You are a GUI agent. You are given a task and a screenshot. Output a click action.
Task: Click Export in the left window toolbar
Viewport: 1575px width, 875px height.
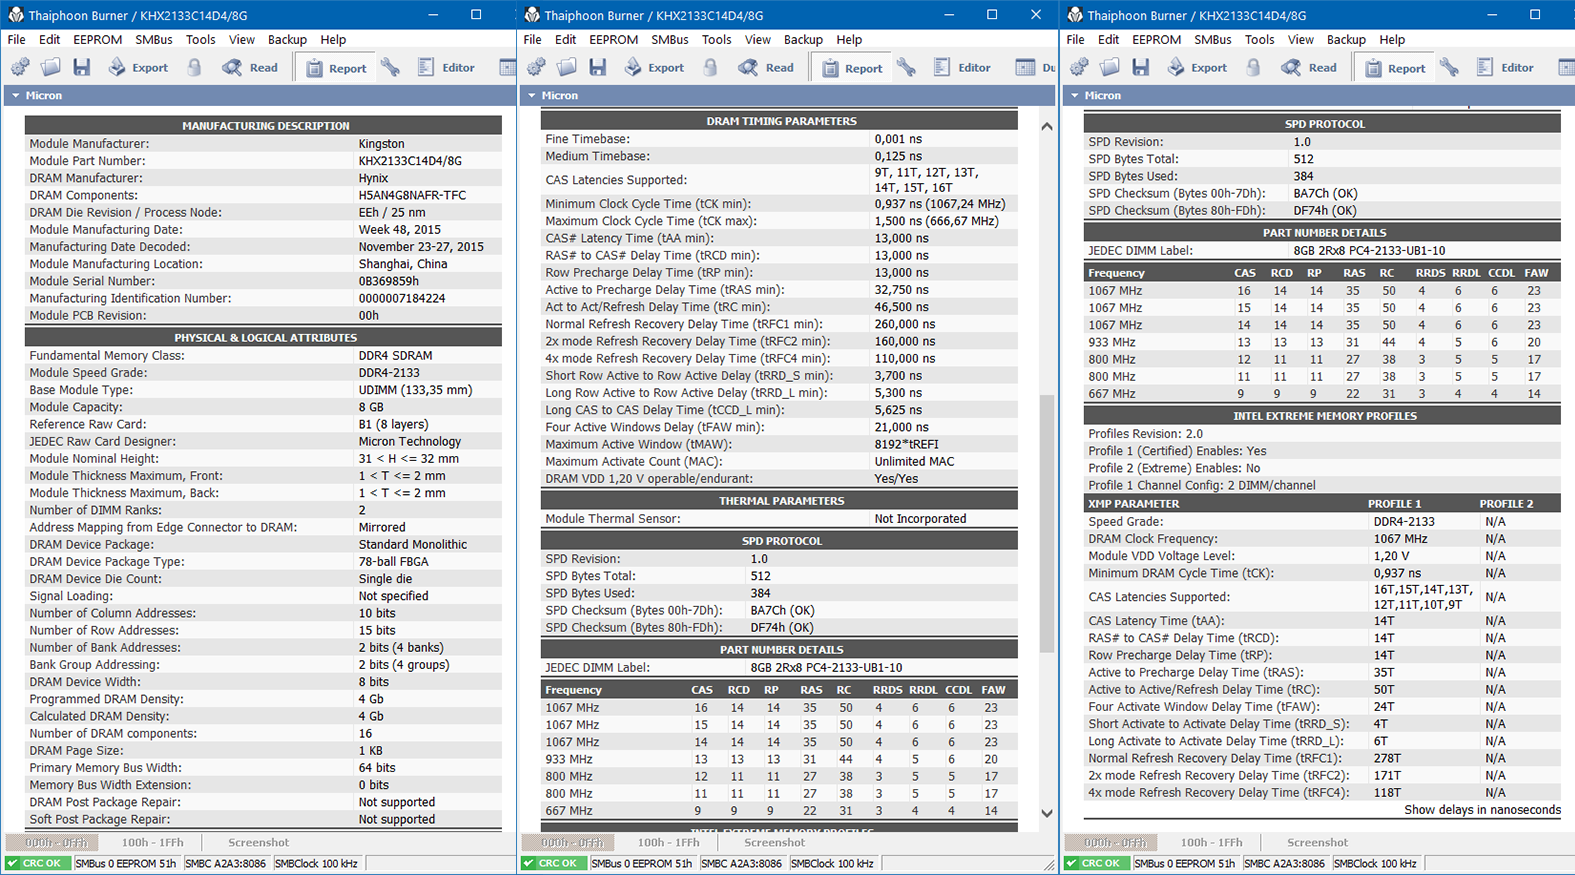tap(138, 67)
